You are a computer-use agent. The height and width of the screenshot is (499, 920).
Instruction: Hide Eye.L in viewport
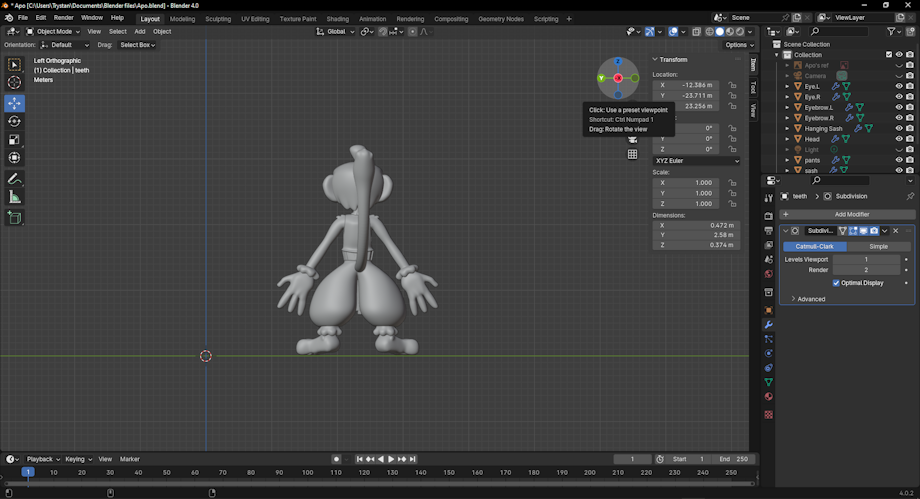pyautogui.click(x=899, y=86)
